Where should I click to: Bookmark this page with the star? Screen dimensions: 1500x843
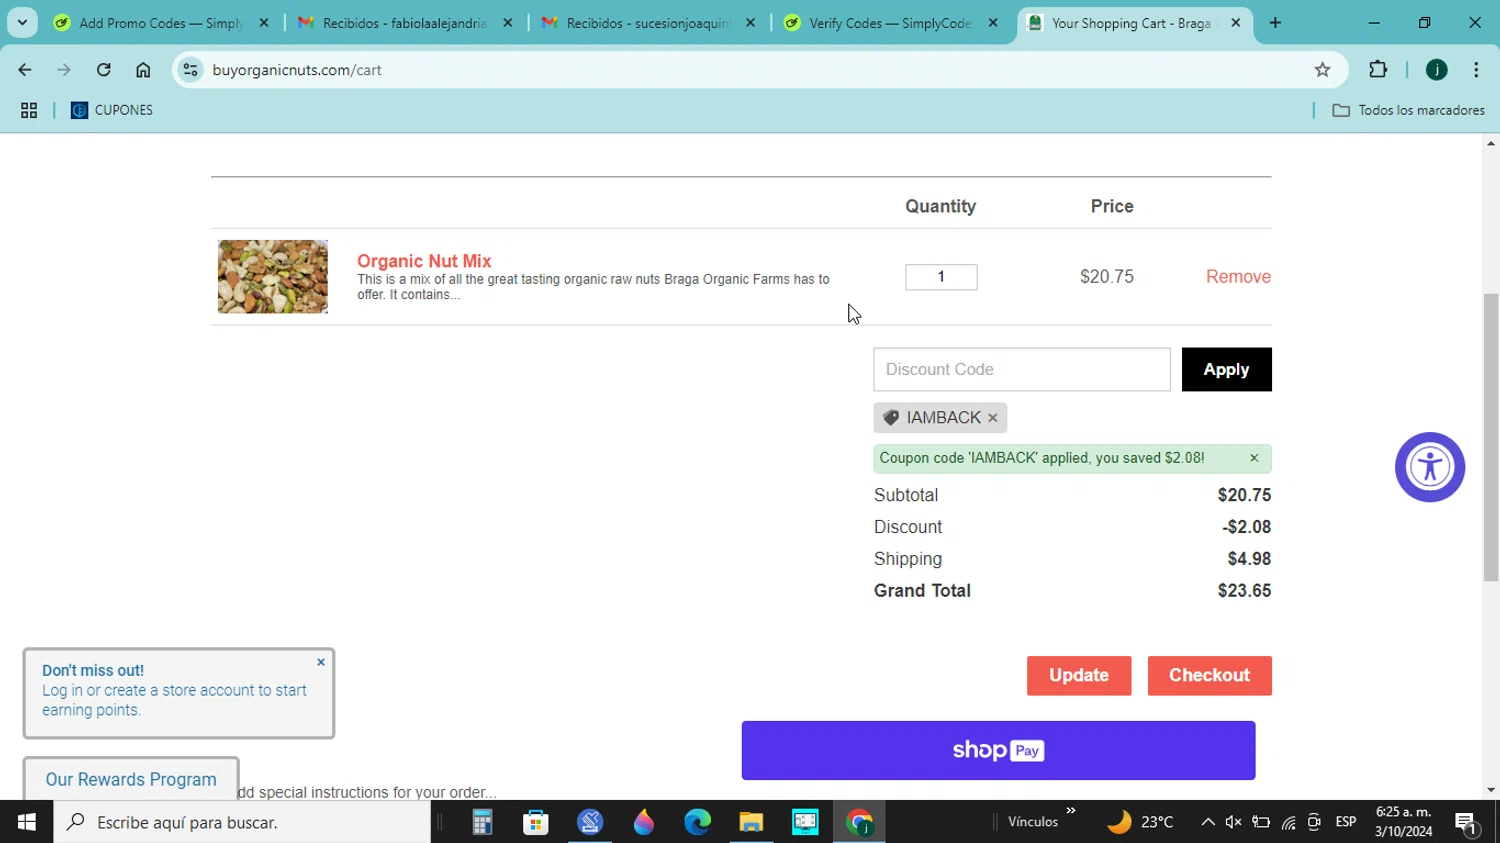click(1322, 70)
